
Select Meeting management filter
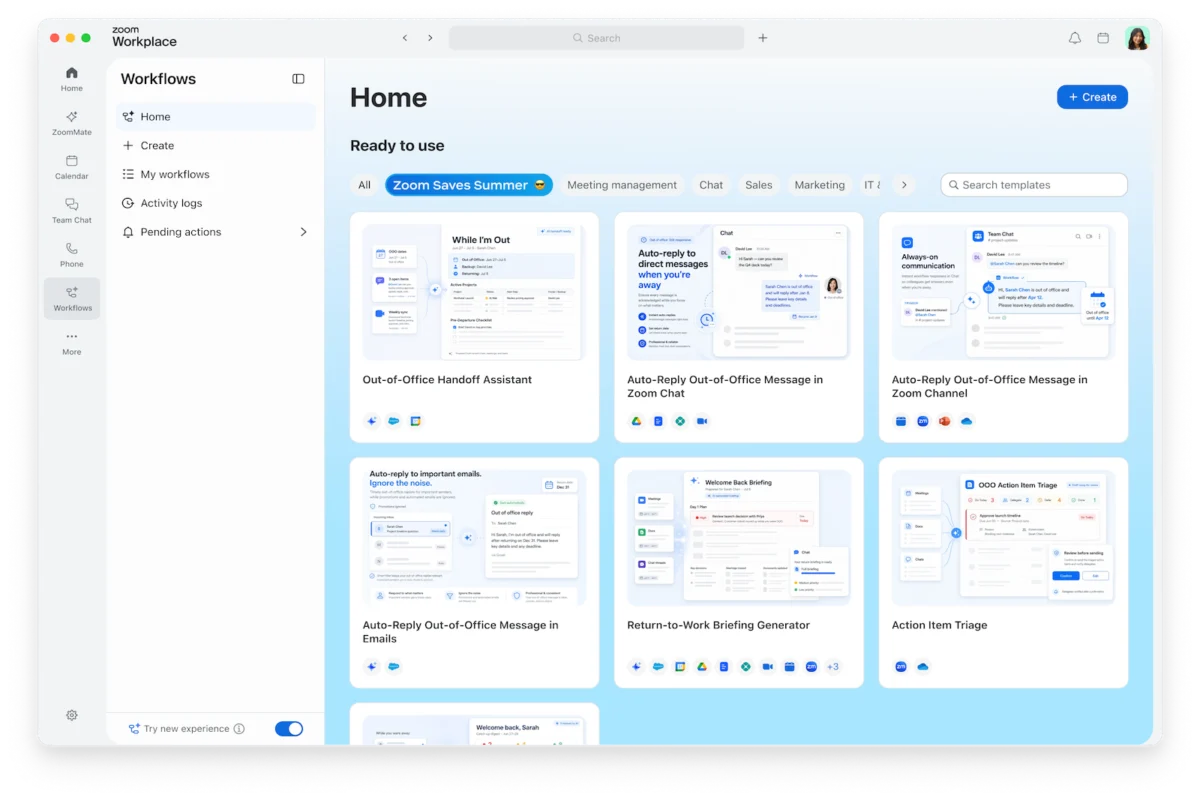point(622,185)
